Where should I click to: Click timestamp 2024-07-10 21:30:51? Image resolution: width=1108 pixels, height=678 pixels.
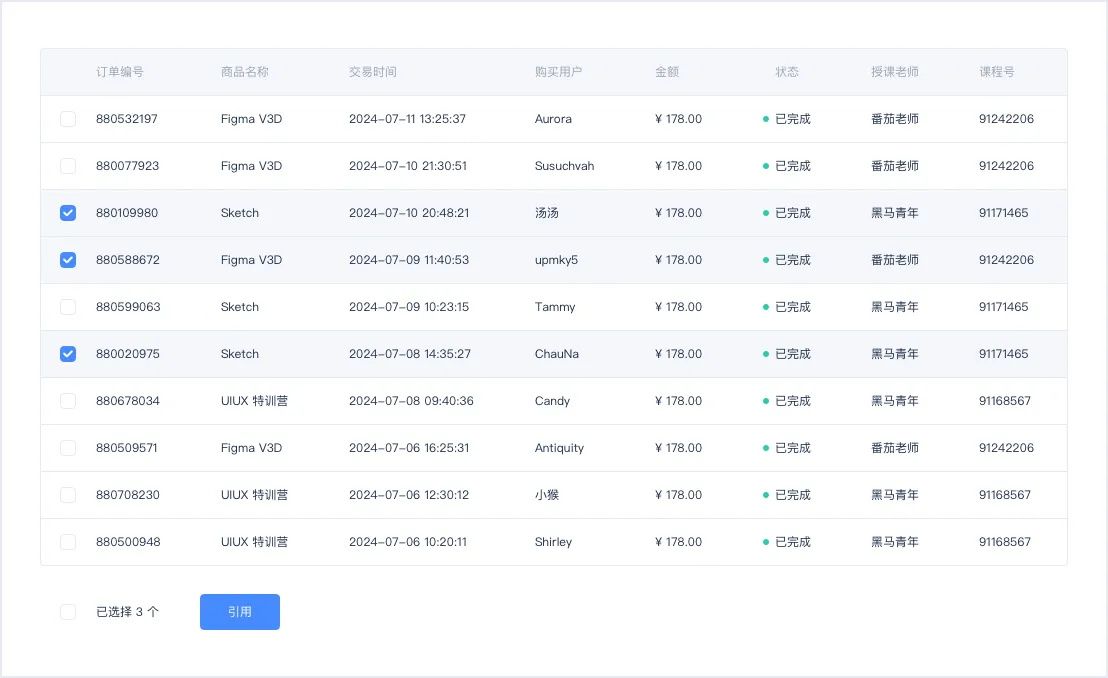[408, 166]
